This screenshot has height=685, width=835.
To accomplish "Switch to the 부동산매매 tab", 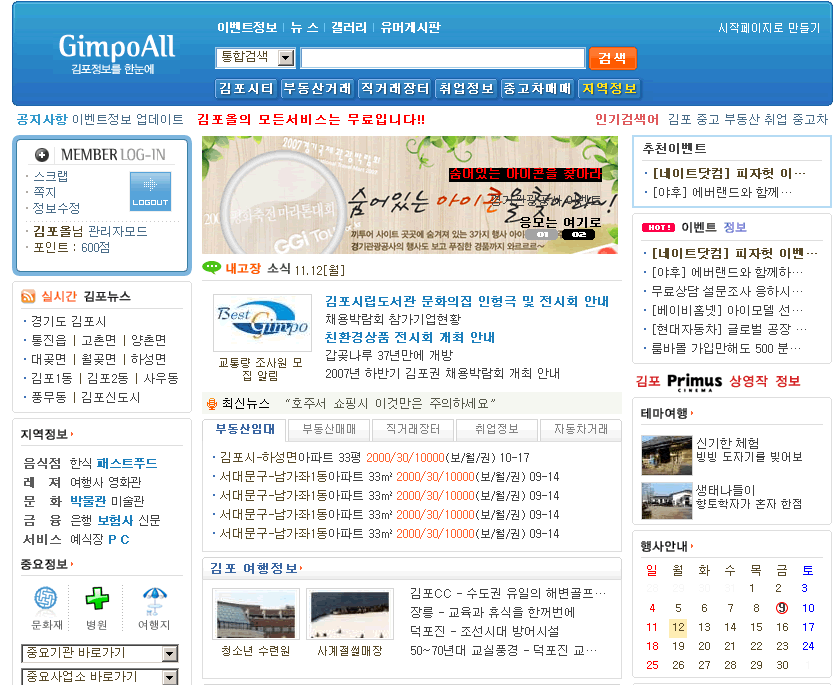I will (329, 429).
